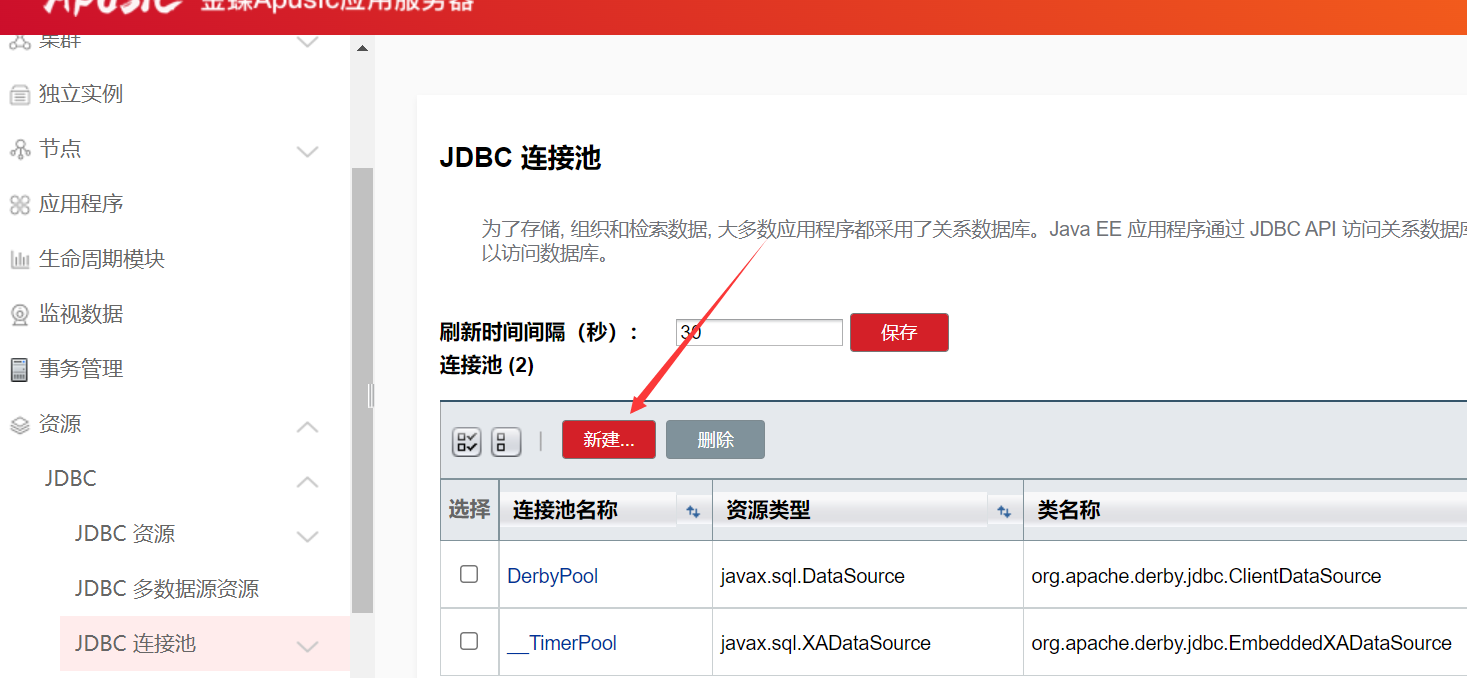Click org.apache.derby.jdbc.ClientDataSource cell
Screen dimensions: 1467x678
[x=1206, y=576]
